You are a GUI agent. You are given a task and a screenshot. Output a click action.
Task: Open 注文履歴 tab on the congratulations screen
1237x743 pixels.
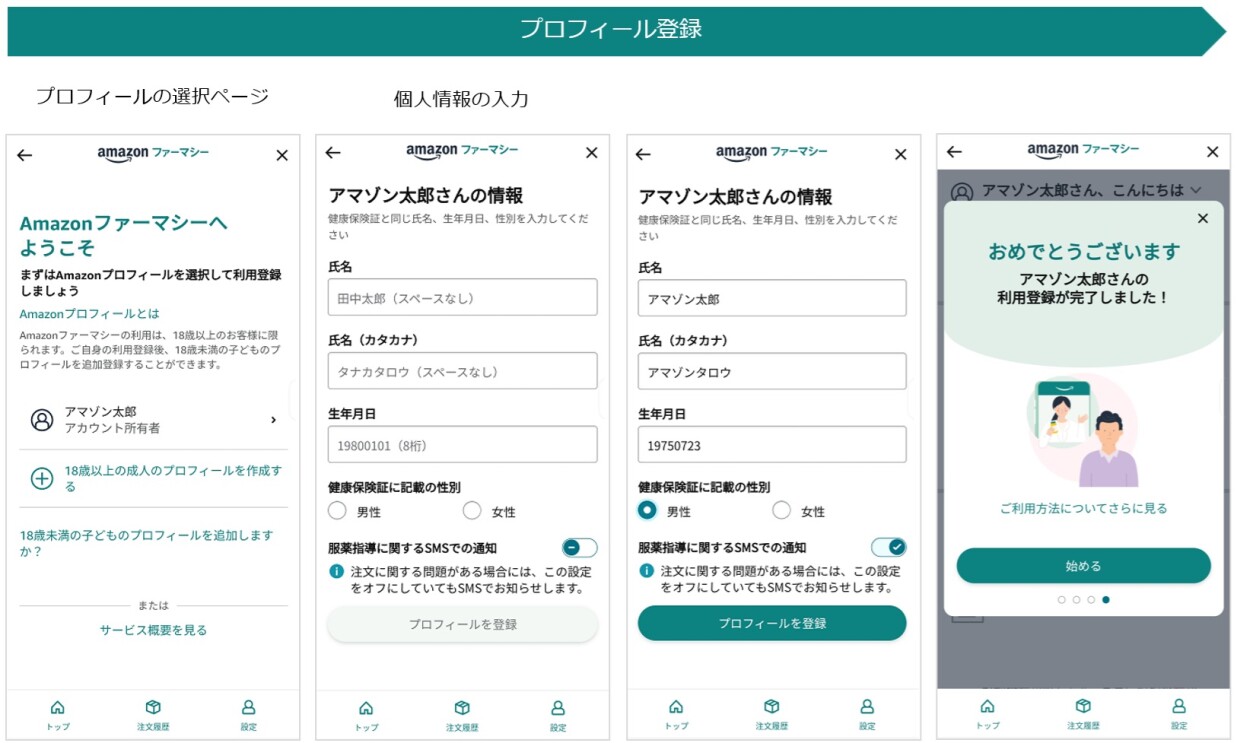coord(1083,708)
